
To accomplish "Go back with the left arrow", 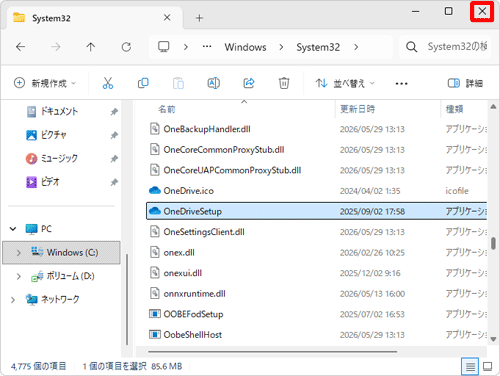I will [x=21, y=47].
